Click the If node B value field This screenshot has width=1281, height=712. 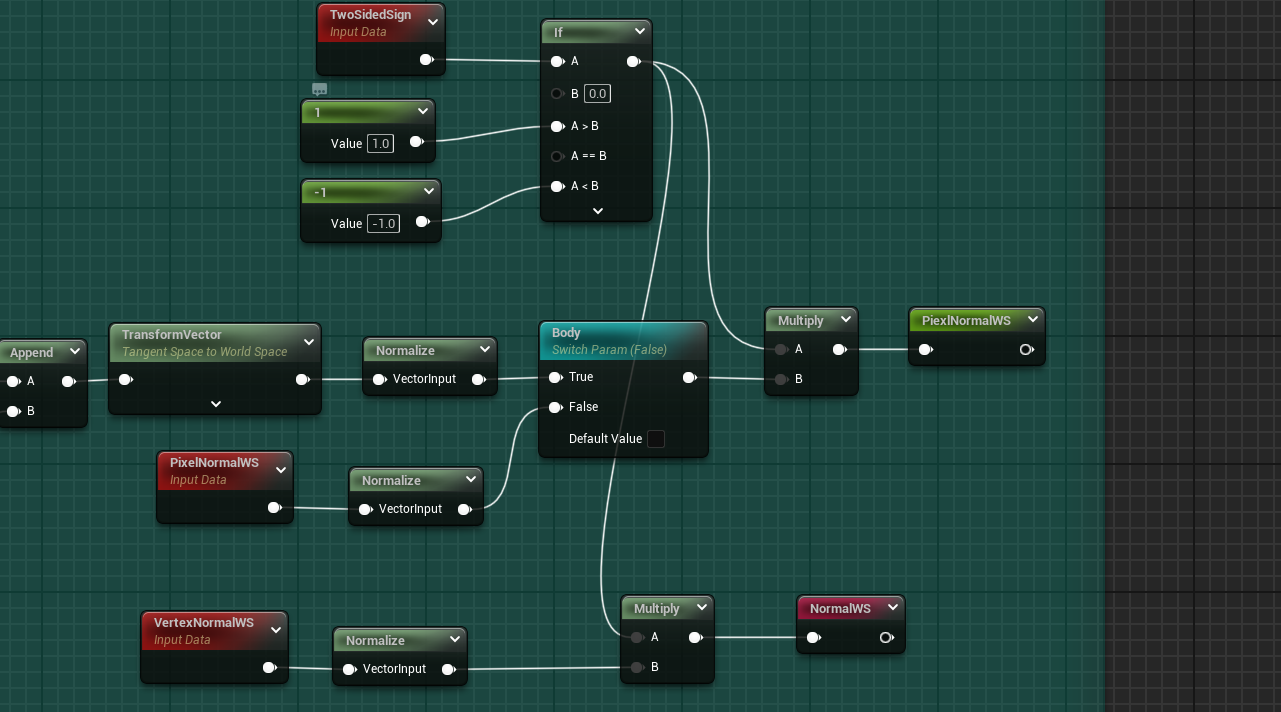click(x=597, y=94)
